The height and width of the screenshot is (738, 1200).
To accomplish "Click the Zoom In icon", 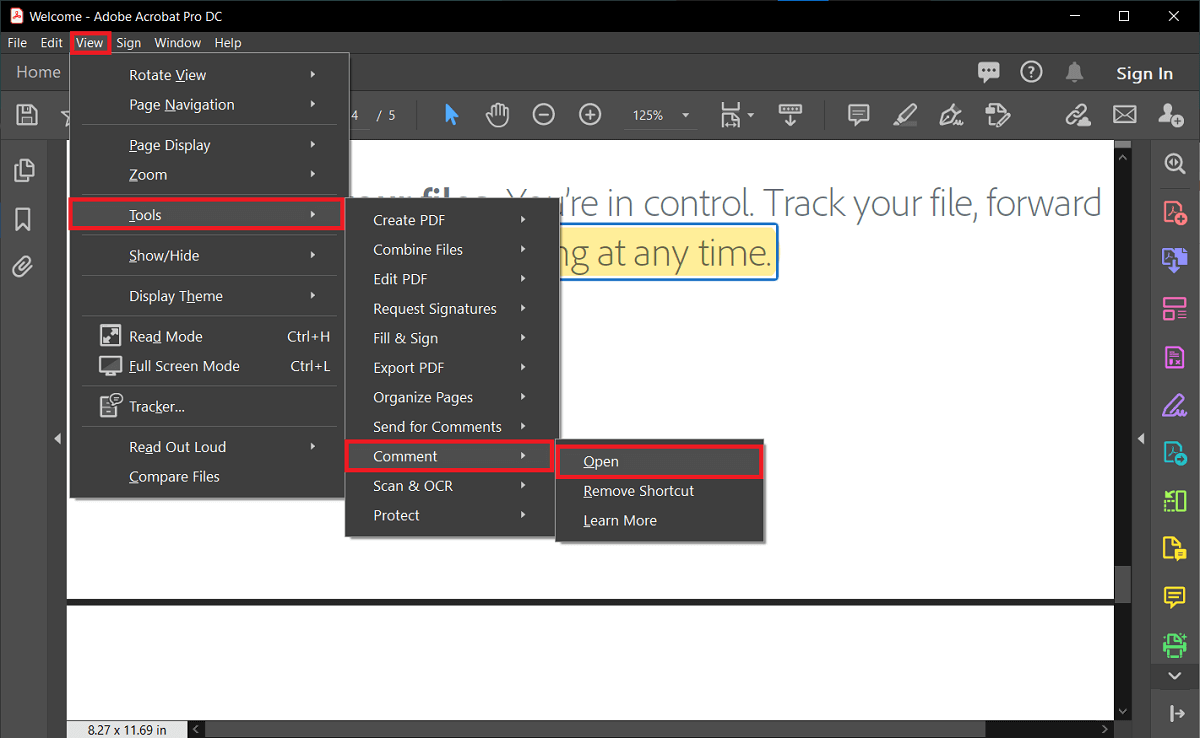I will pyautogui.click(x=590, y=114).
